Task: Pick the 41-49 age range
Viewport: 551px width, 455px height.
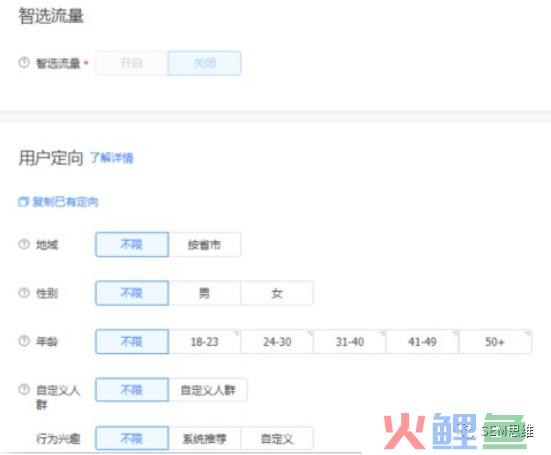Action: click(422, 342)
